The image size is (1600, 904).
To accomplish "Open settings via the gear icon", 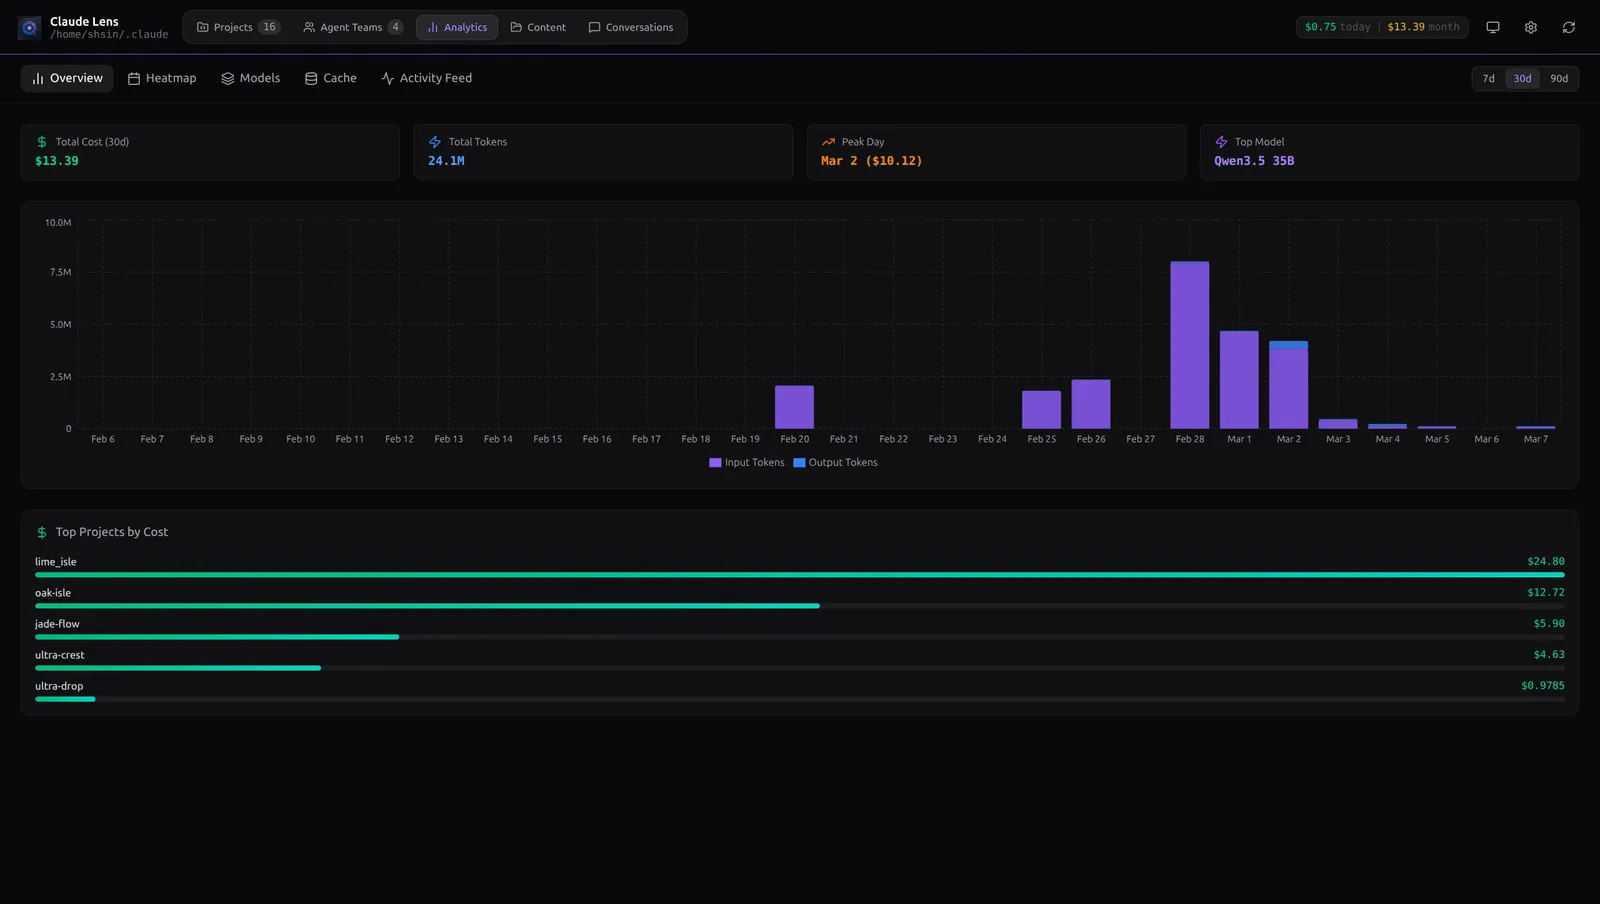I will pyautogui.click(x=1530, y=27).
